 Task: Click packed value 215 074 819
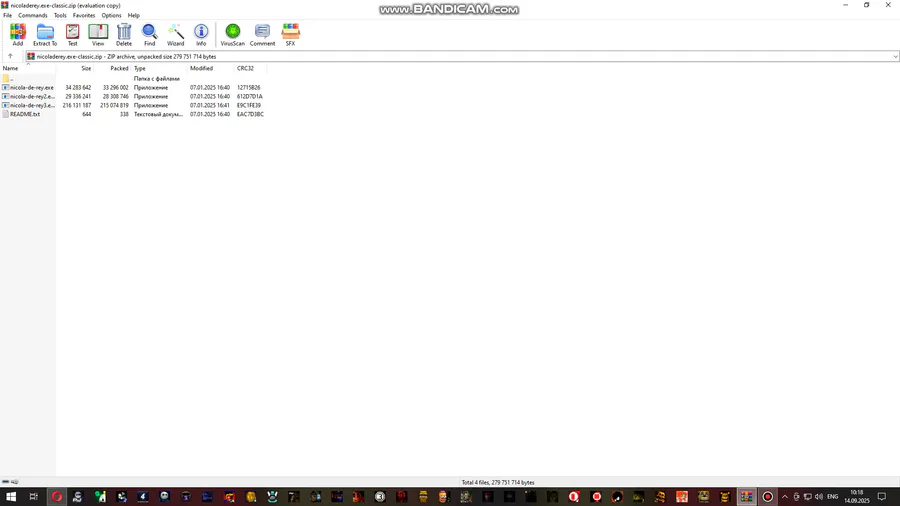click(114, 106)
